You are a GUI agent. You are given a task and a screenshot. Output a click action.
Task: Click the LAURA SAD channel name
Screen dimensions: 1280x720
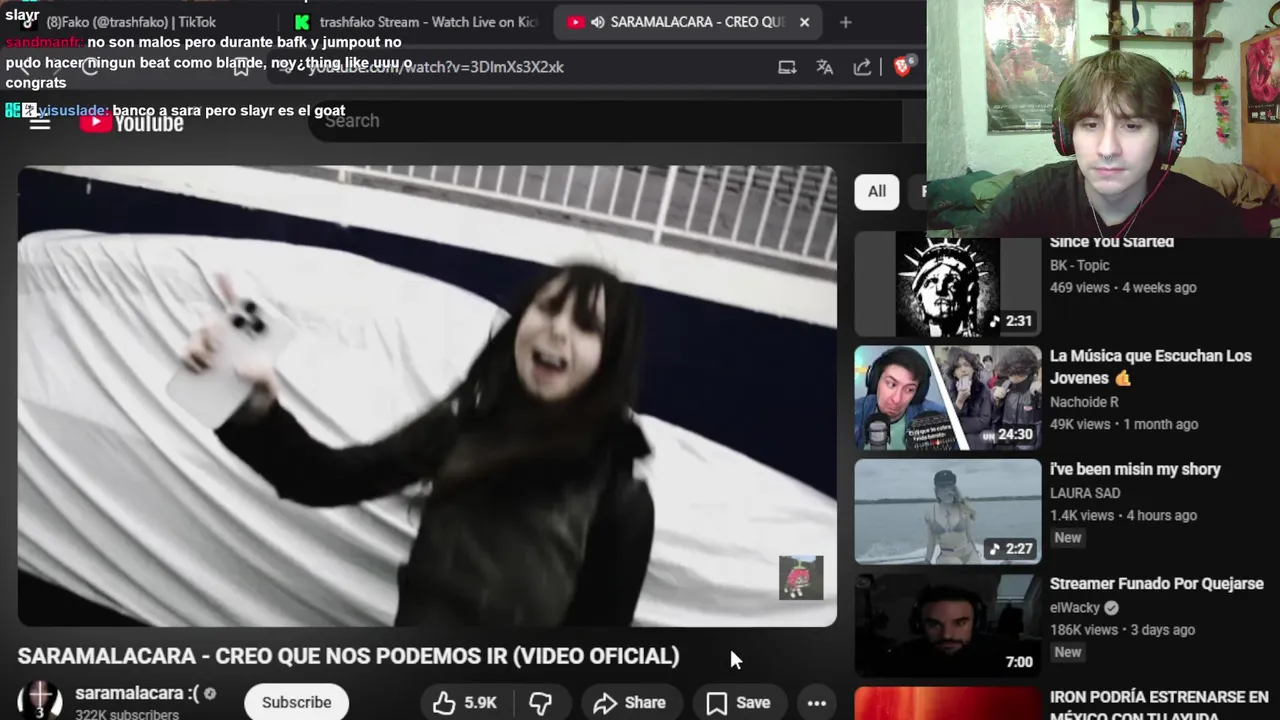(x=1085, y=493)
